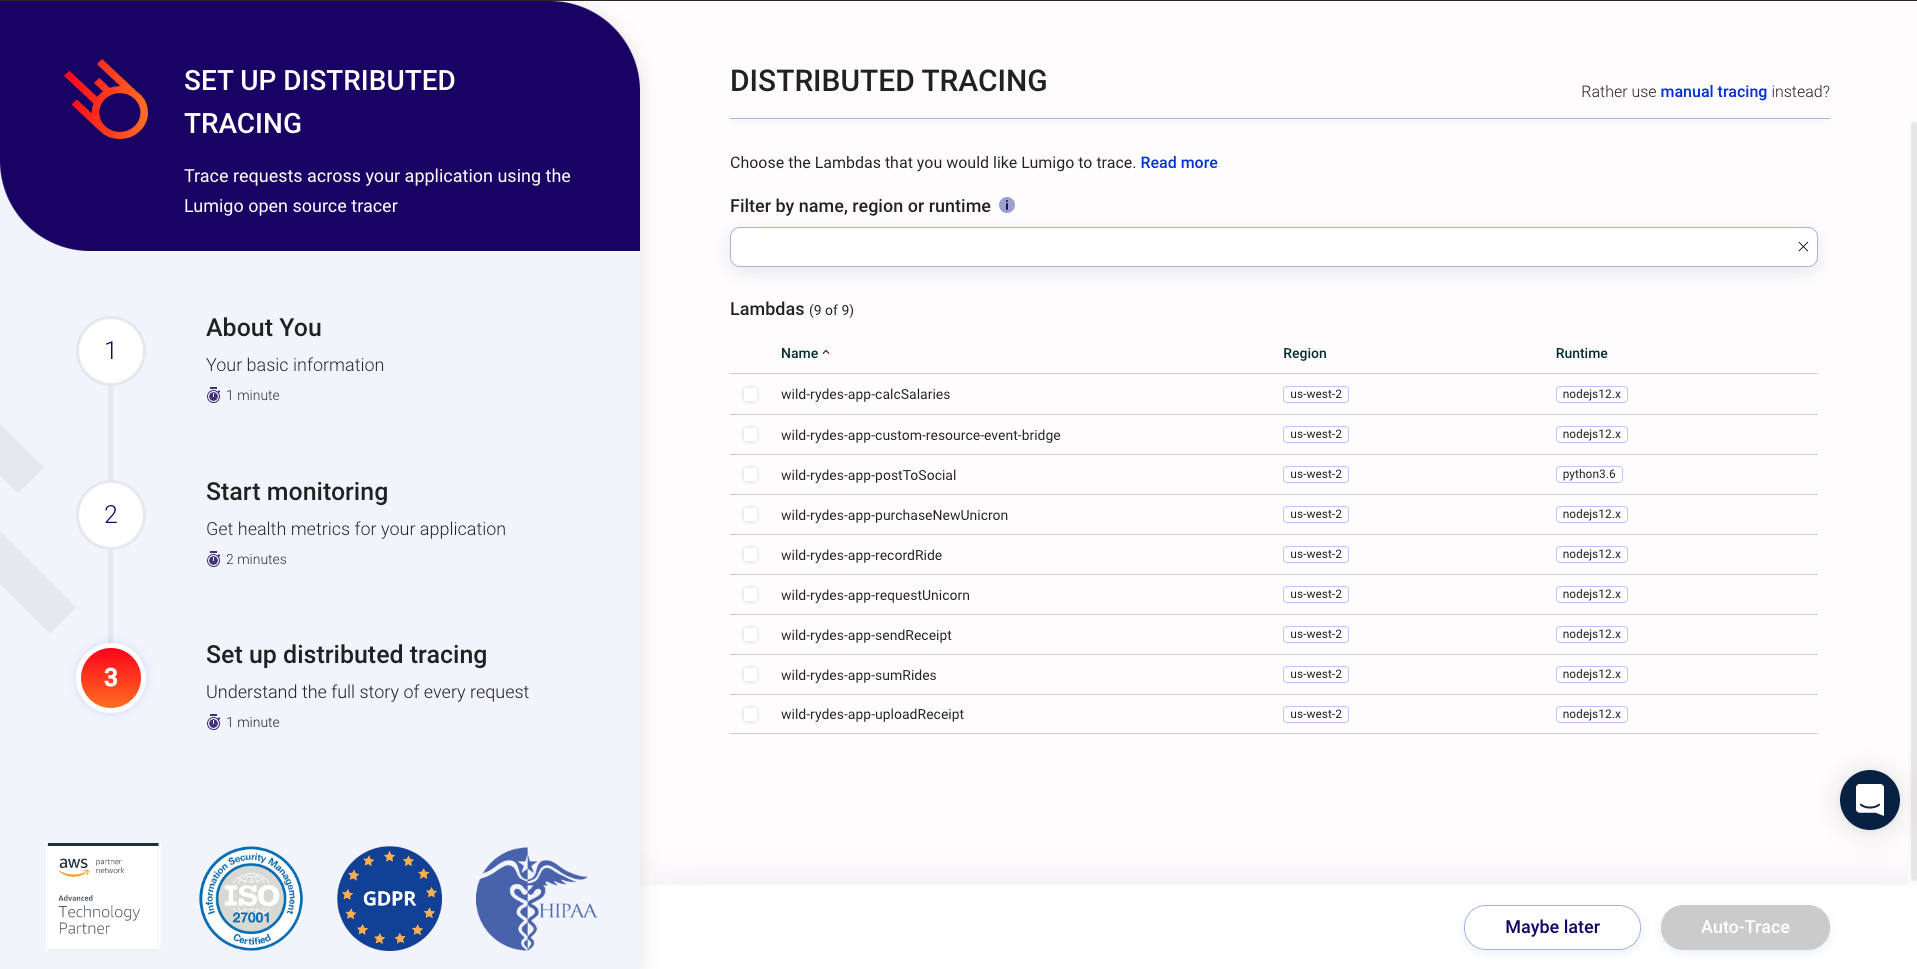The width and height of the screenshot is (1917, 969).
Task: Click nodejs12.x tag in recordRide row
Action: pyautogui.click(x=1592, y=554)
